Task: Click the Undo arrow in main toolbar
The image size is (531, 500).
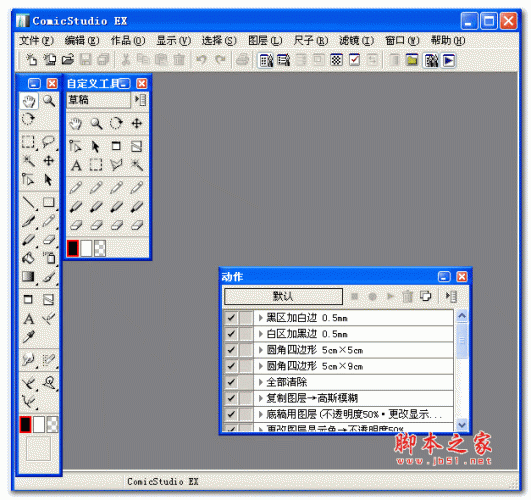Action: point(201,60)
